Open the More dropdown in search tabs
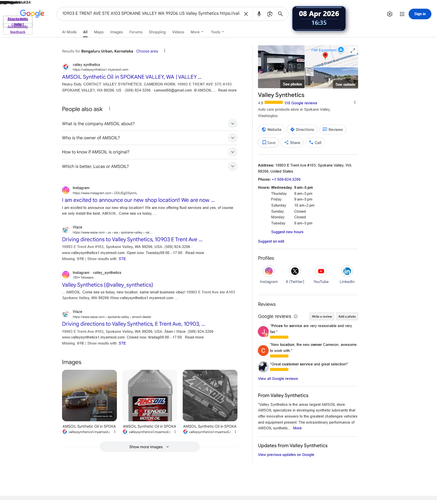The width and height of the screenshot is (440, 500). (x=197, y=32)
